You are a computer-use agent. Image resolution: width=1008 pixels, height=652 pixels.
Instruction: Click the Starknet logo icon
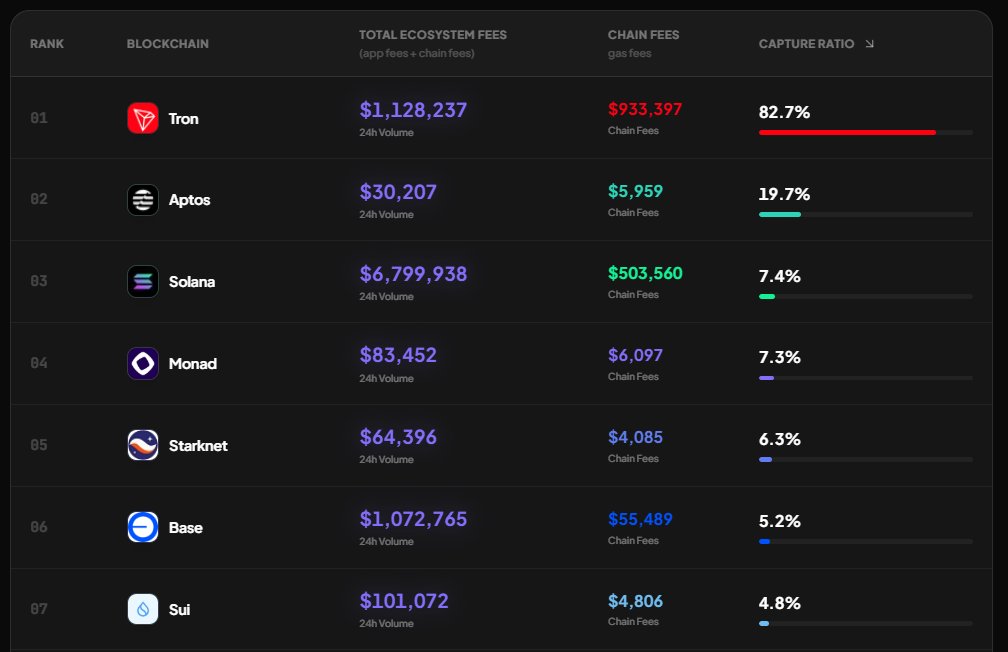tap(143, 446)
